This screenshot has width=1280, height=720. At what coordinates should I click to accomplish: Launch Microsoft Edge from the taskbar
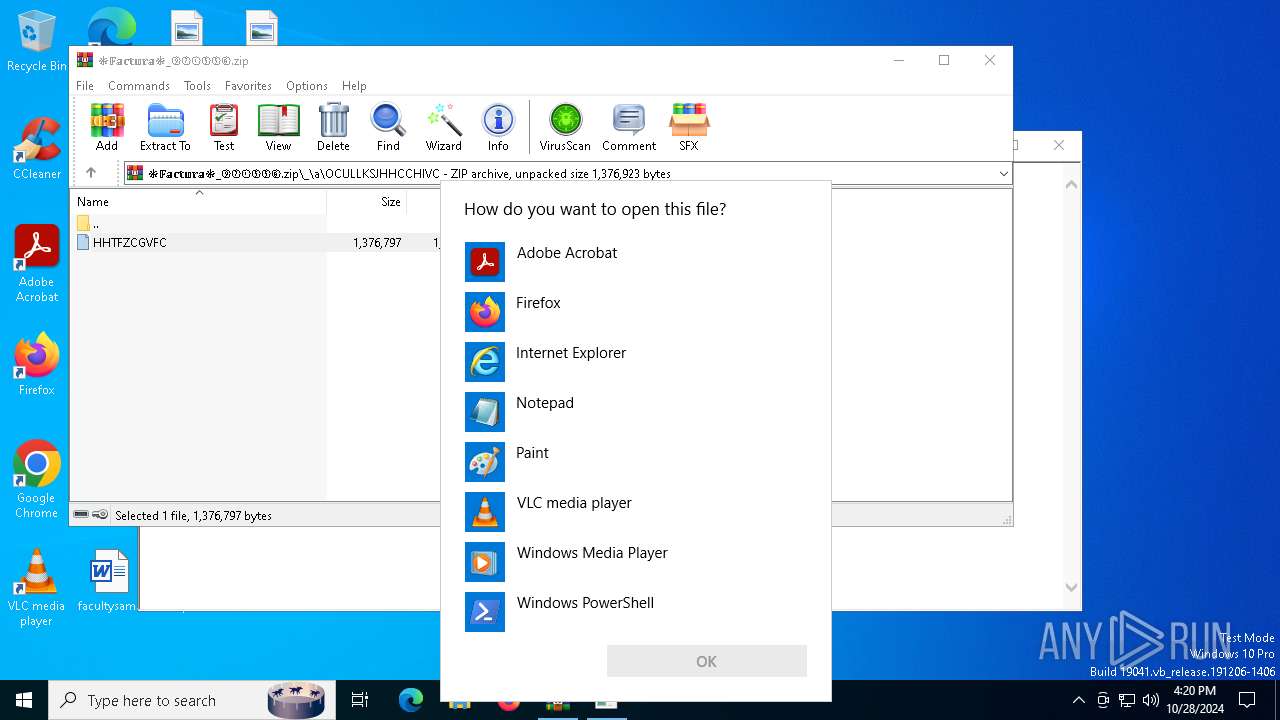(x=411, y=700)
